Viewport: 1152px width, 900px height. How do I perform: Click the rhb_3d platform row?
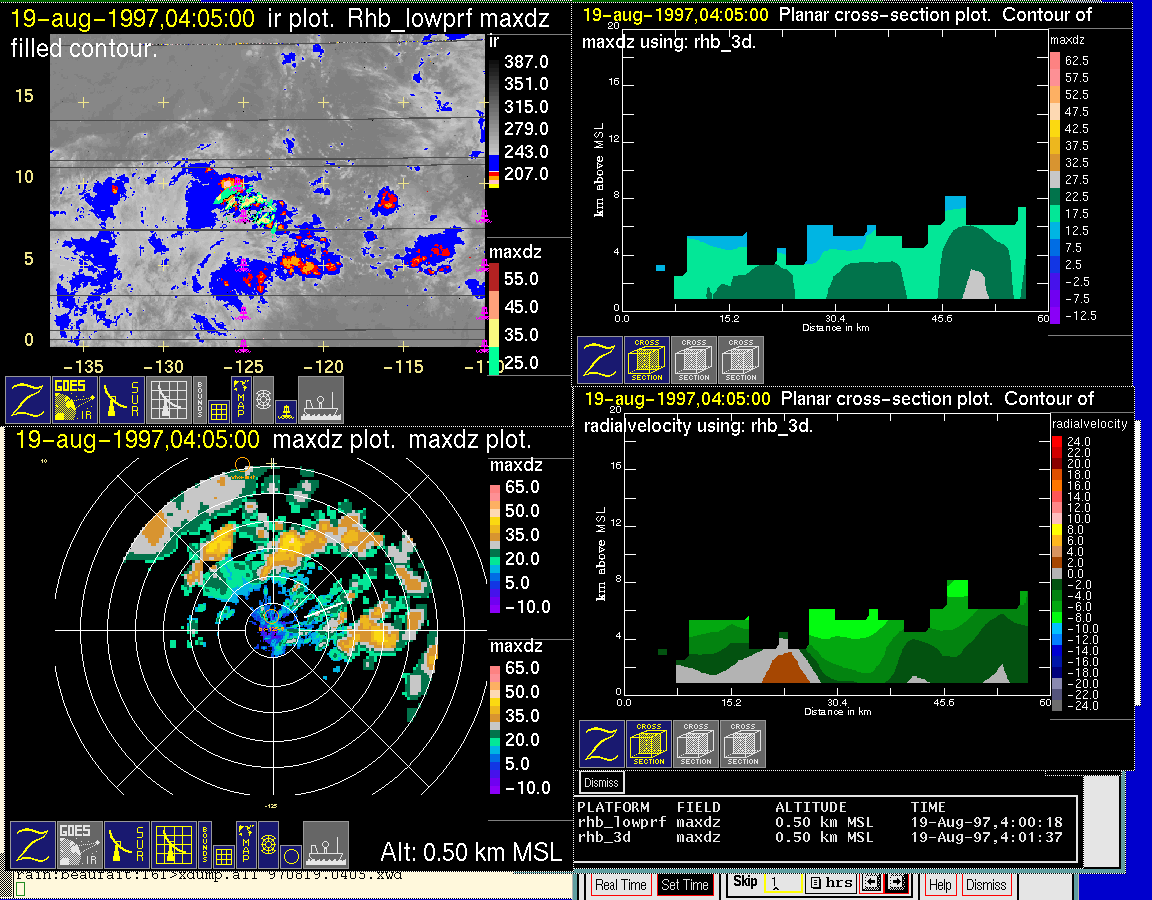pos(821,837)
